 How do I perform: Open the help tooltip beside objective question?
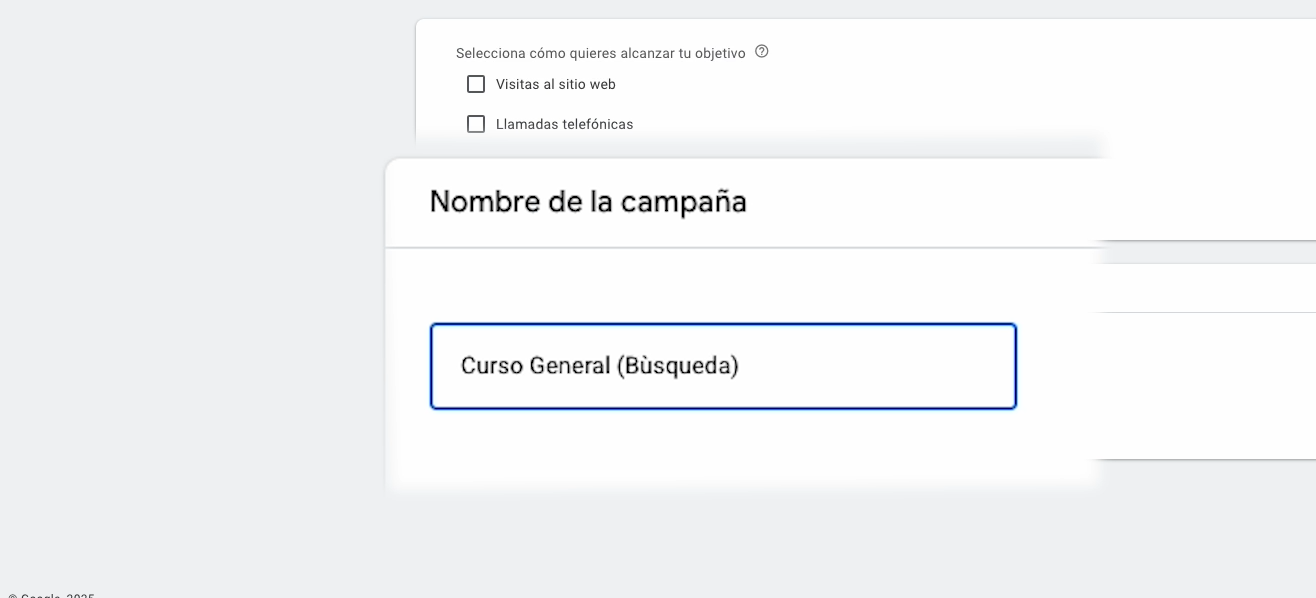click(x=762, y=52)
